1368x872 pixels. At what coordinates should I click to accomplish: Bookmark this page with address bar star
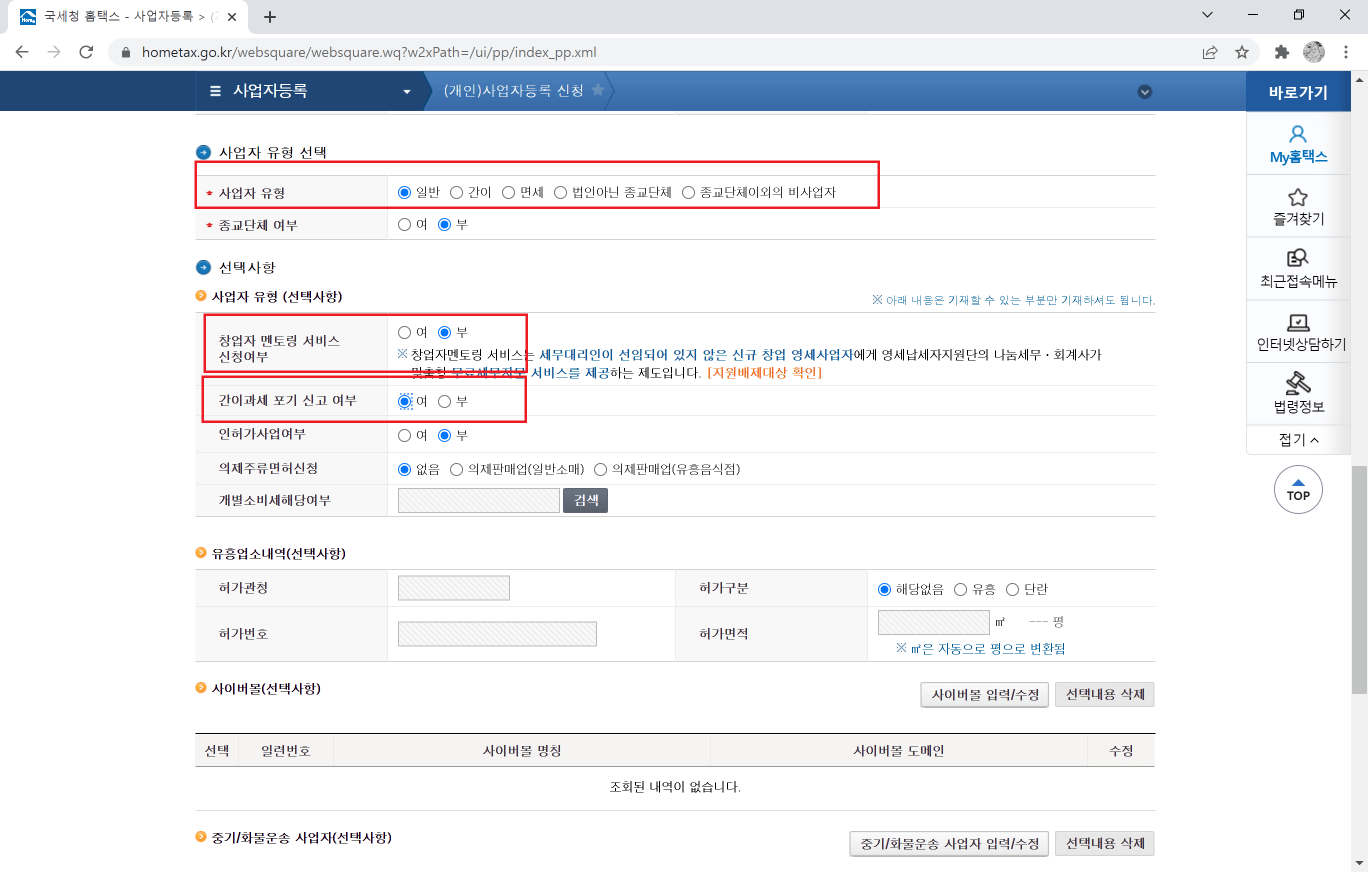(1242, 52)
